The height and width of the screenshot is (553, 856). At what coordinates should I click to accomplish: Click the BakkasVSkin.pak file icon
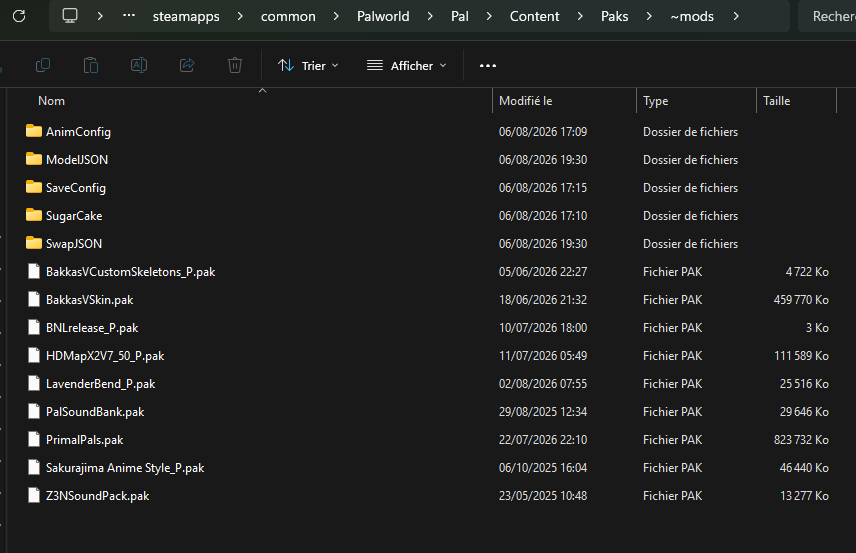pos(34,299)
